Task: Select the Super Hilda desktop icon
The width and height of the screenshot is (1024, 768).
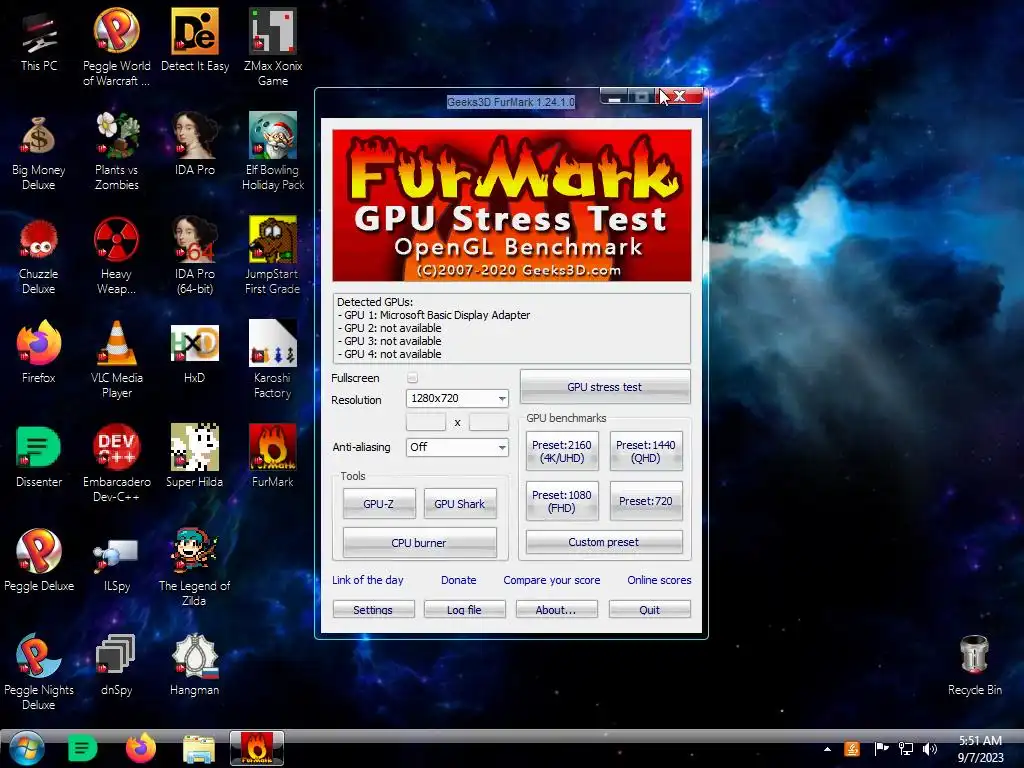Action: pos(195,456)
